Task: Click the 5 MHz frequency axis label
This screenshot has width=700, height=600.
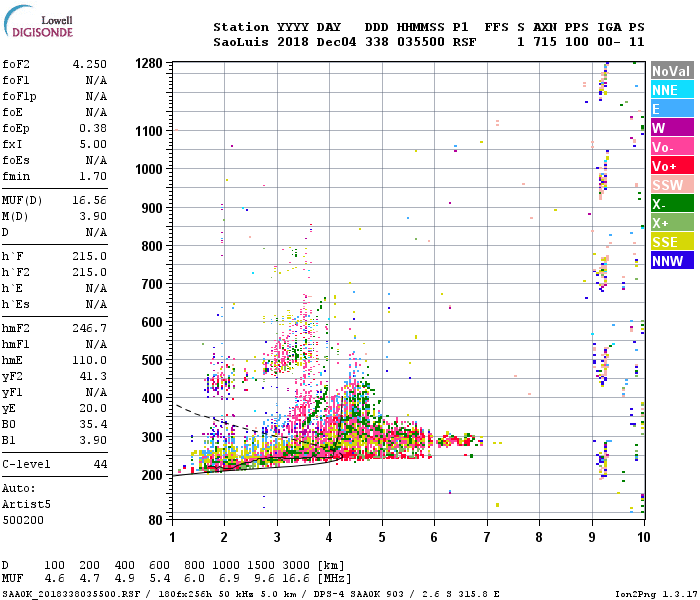Action: pyautogui.click(x=382, y=537)
